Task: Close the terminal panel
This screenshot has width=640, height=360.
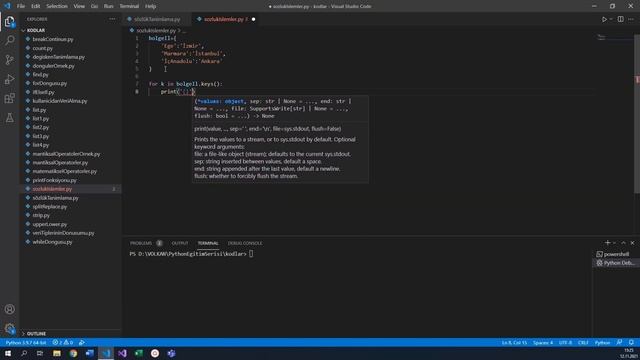Action: point(632,243)
